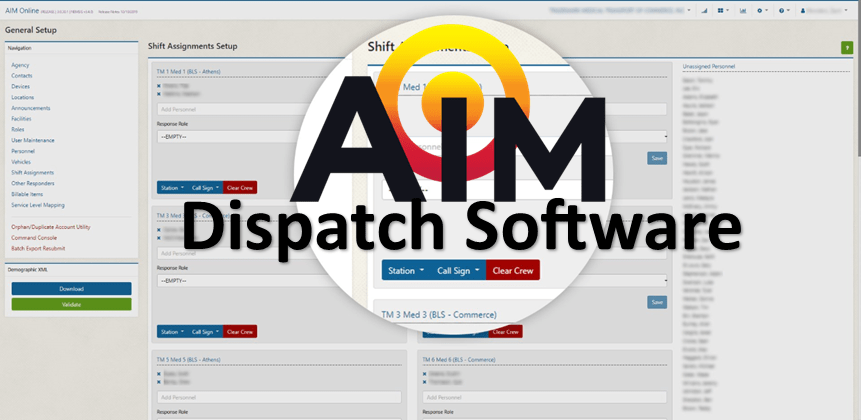This screenshot has width=861, height=420.
Task: Open the question-mark help menu in top bar
Action: coord(784,10)
